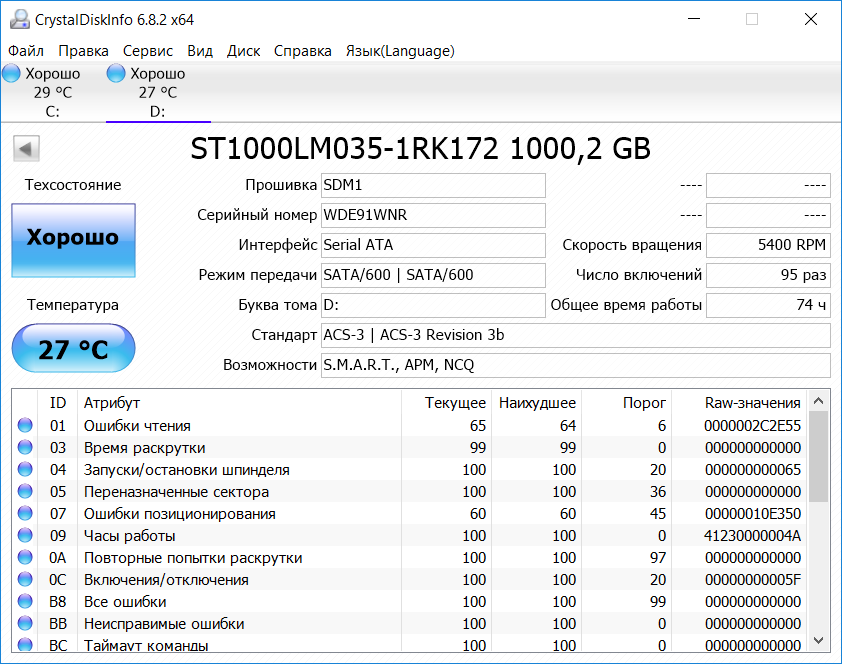Click the Хорошо health status button
This screenshot has width=842, height=664.
[74, 240]
